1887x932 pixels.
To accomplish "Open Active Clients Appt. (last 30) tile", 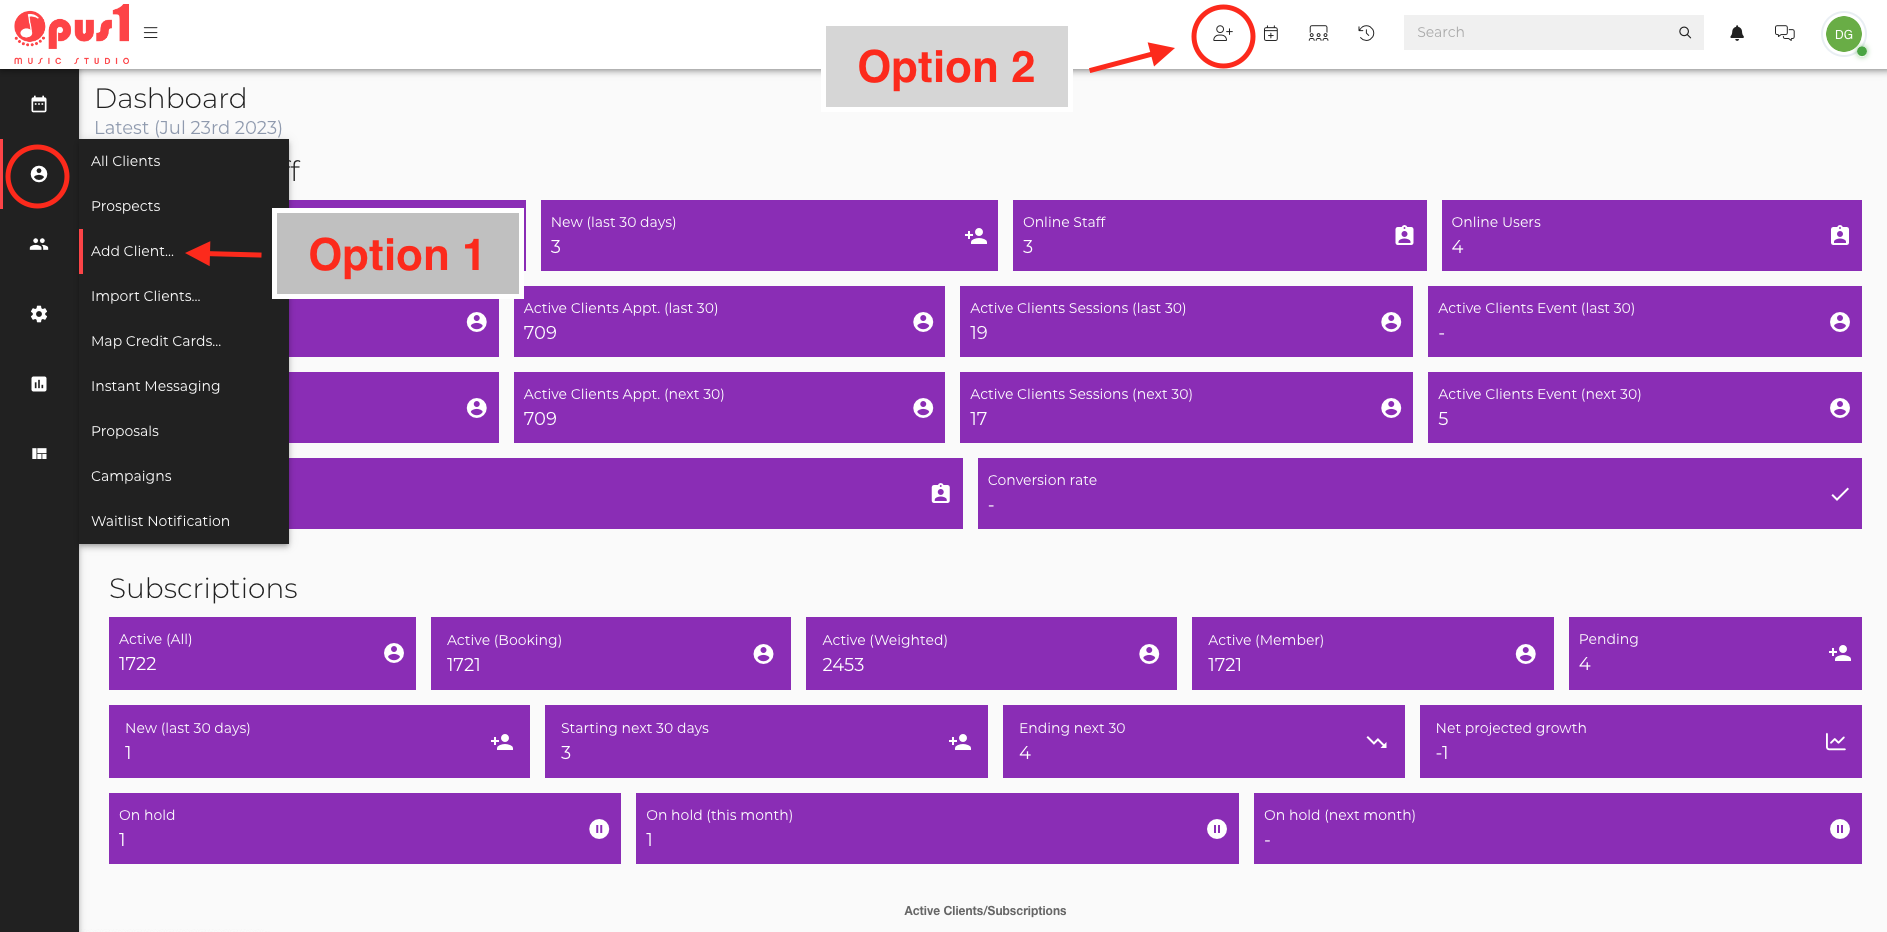I will (x=729, y=322).
